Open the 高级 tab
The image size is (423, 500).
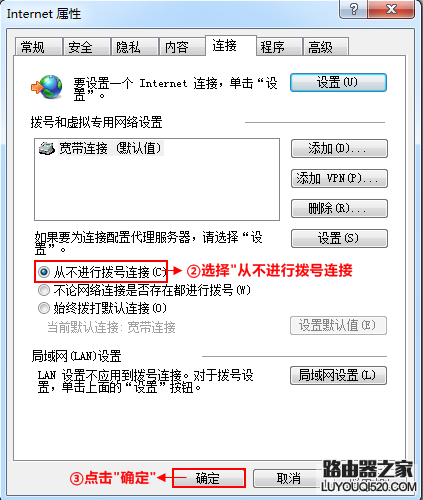[326, 47]
